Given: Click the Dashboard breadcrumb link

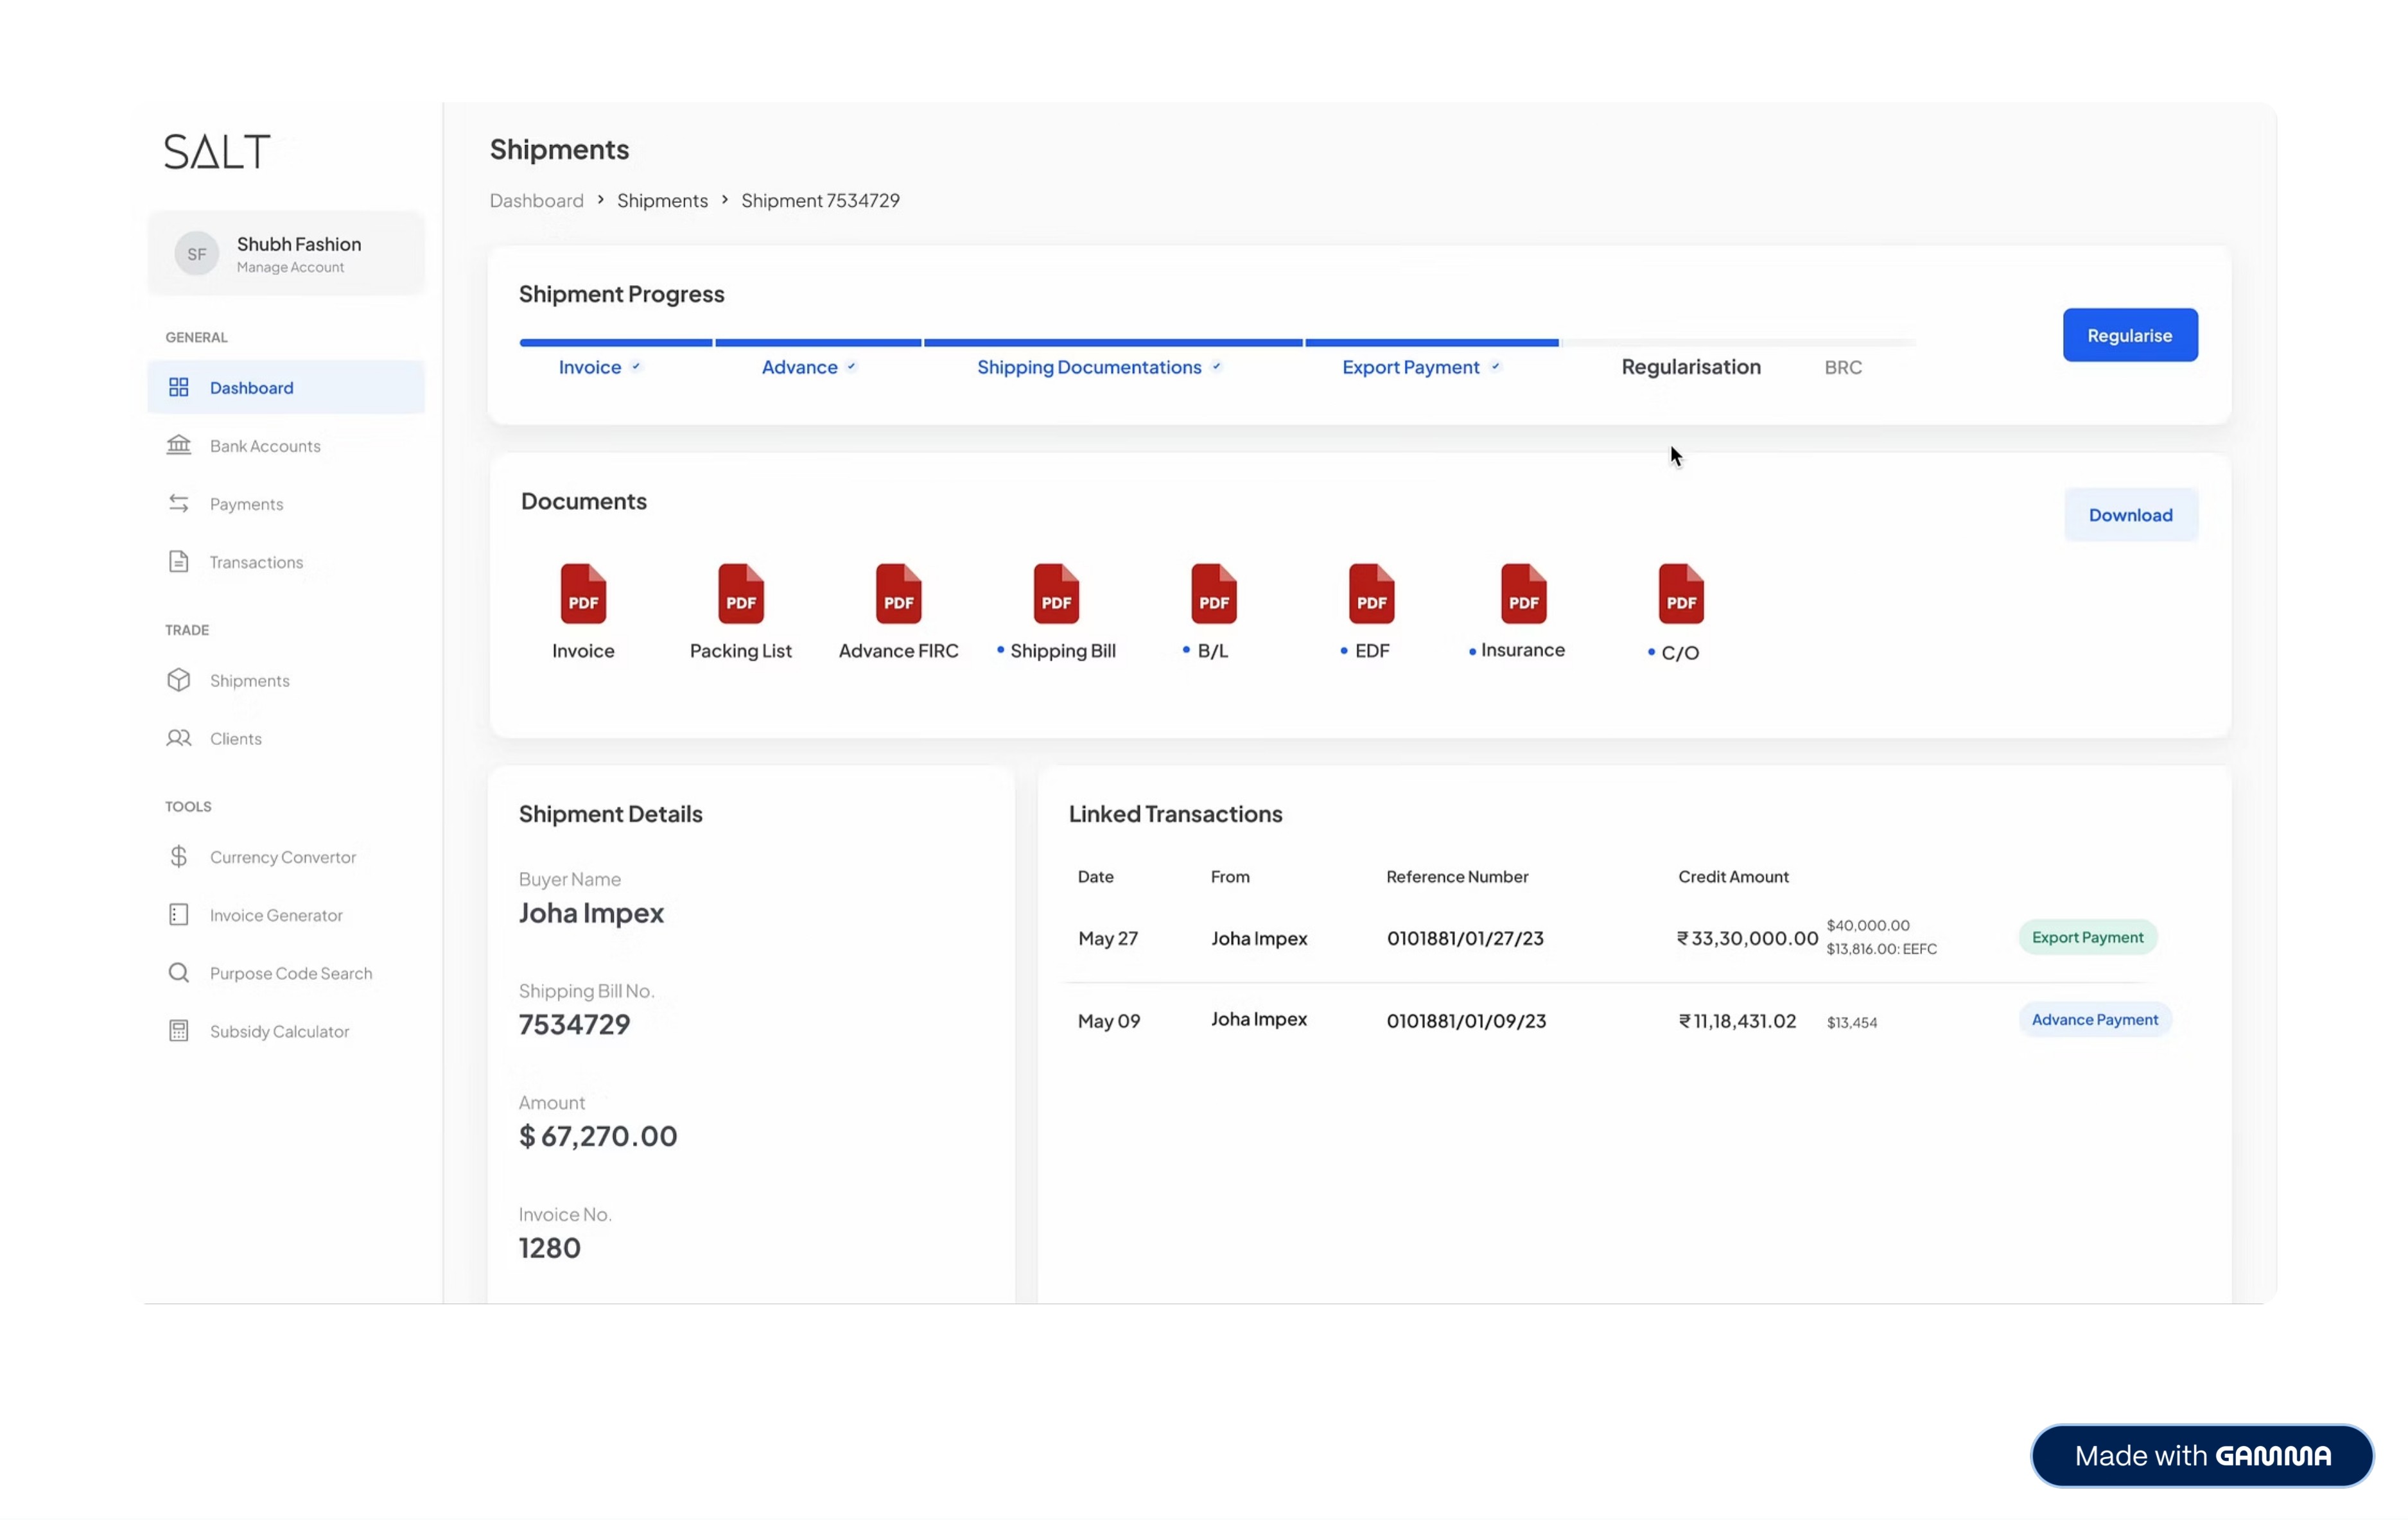Looking at the screenshot, I should pos(536,200).
